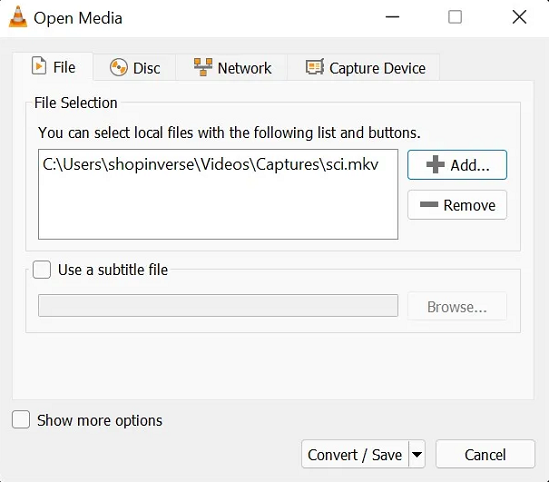This screenshot has width=549, height=482.
Task: Click the minus icon on Remove button
Action: click(x=429, y=204)
